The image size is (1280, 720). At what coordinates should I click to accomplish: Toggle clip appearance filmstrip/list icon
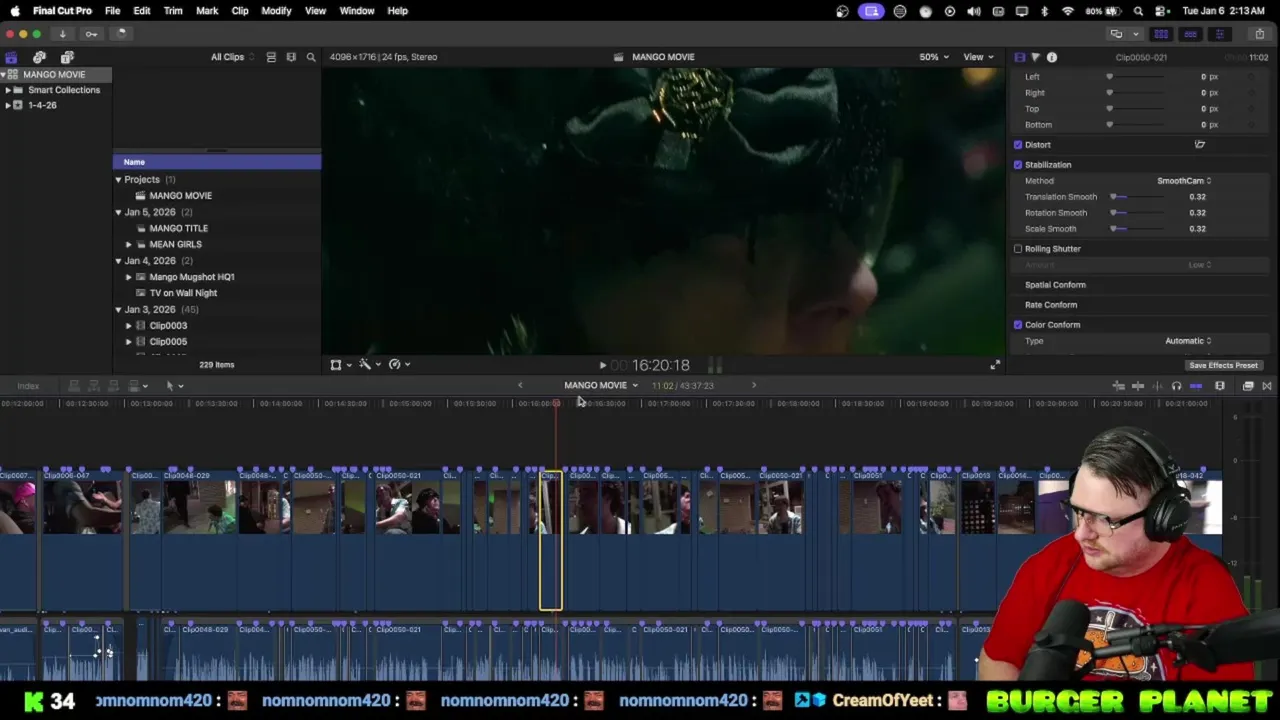click(271, 57)
